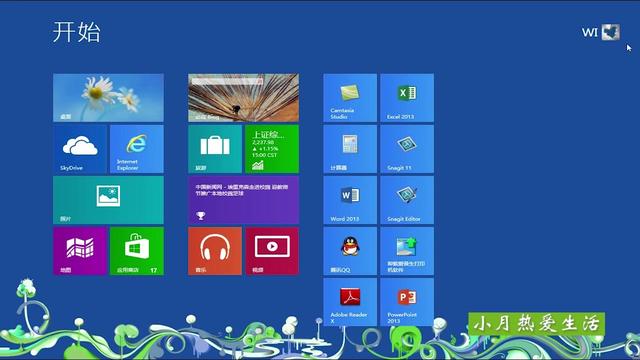
Task: Launch PowerPoint 2013
Action: 407,302
